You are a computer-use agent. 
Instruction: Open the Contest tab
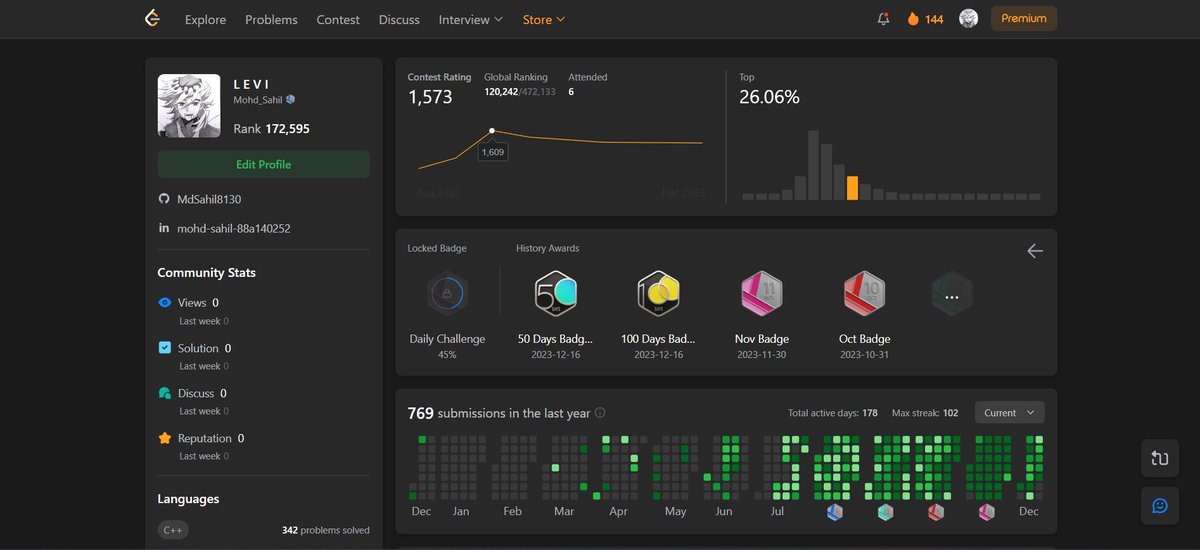coord(338,19)
